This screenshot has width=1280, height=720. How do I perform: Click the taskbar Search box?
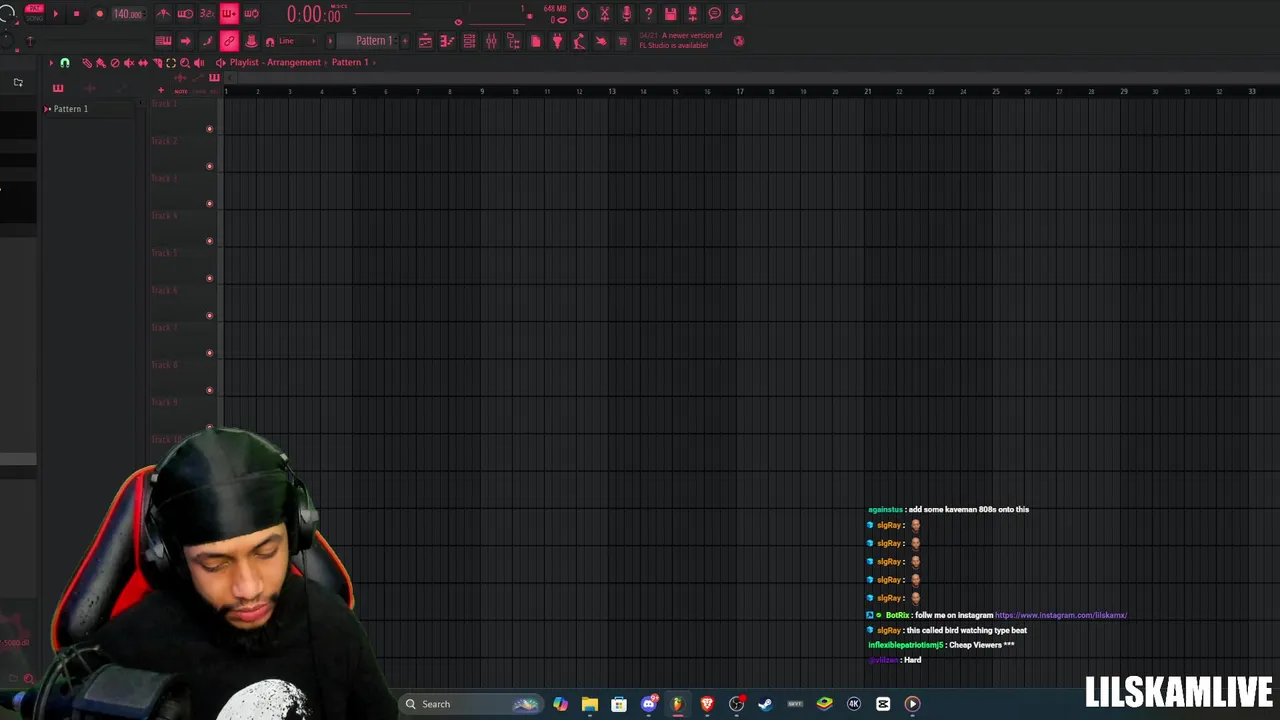point(470,704)
